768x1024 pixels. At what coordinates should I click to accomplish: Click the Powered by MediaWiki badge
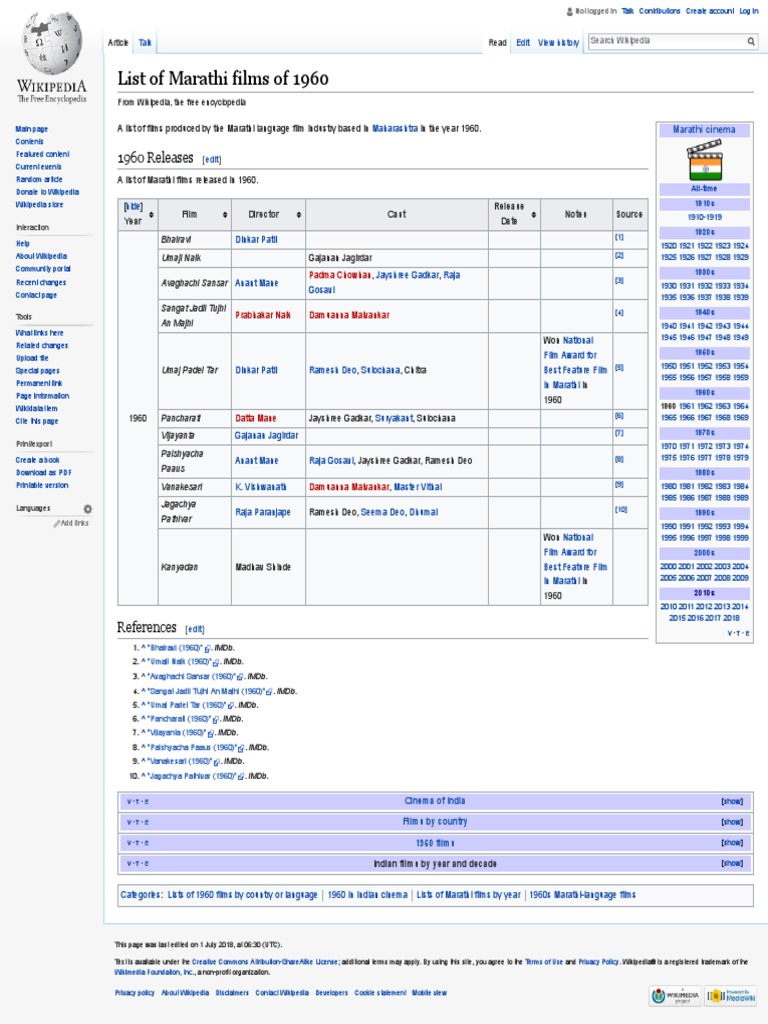click(x=731, y=996)
